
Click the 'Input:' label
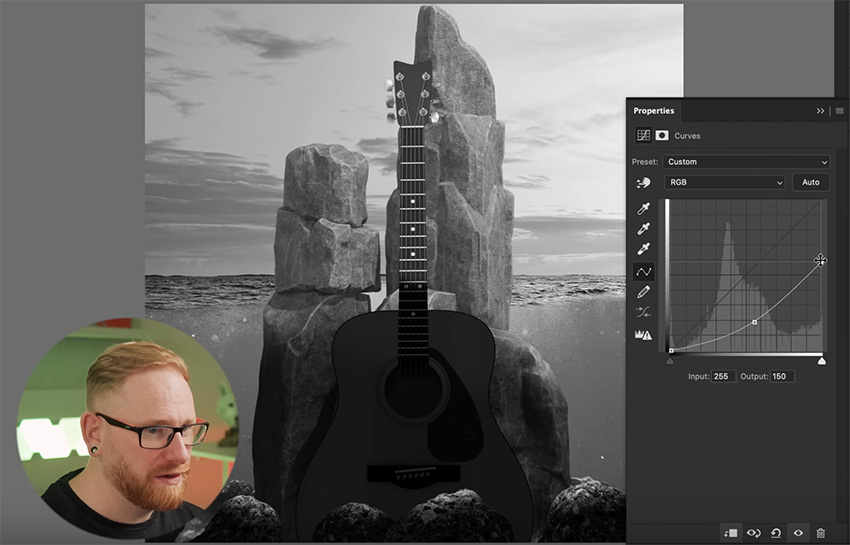pyautogui.click(x=699, y=376)
